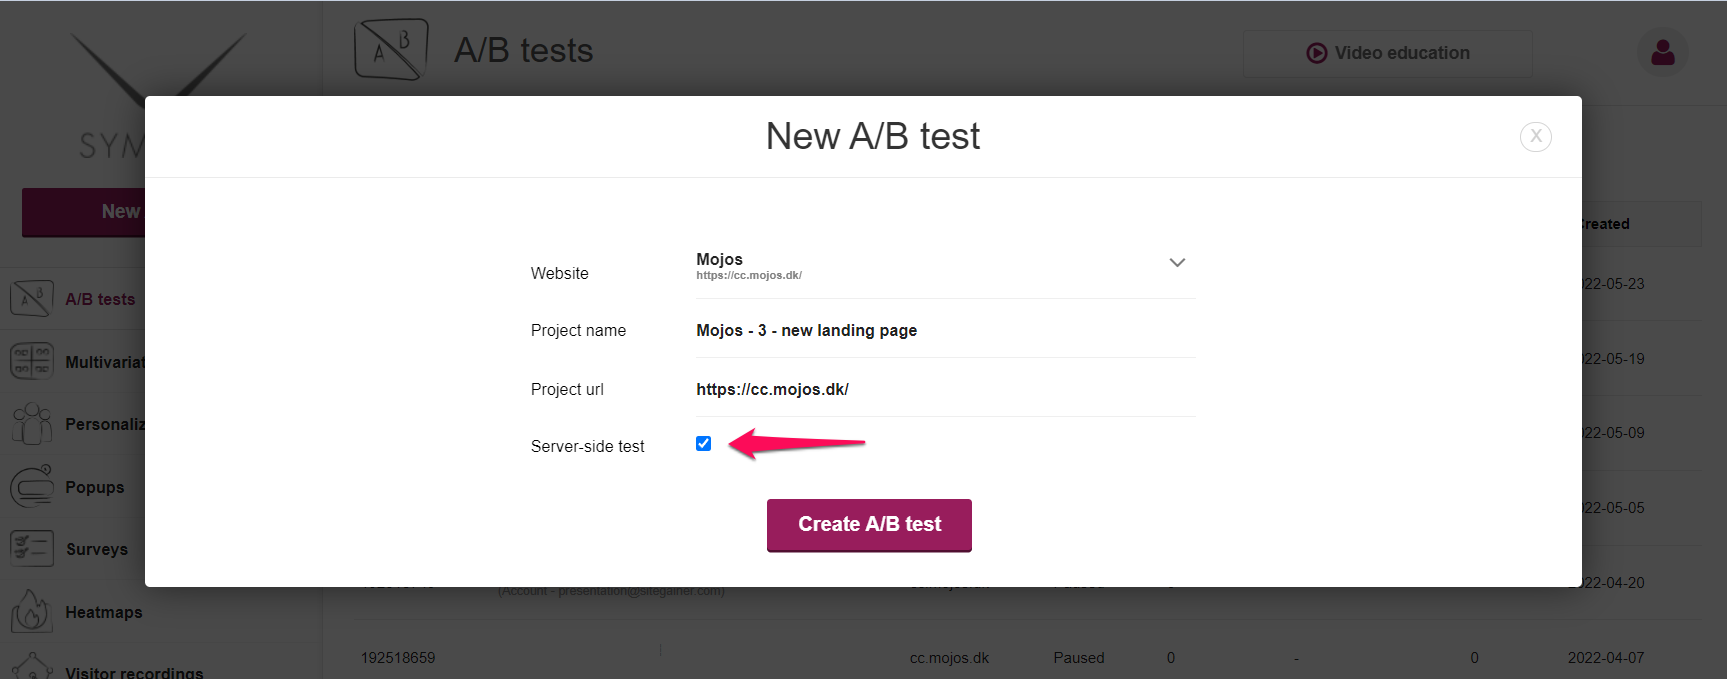
Task: Click the Surveys checklist icon
Action: coord(31,549)
